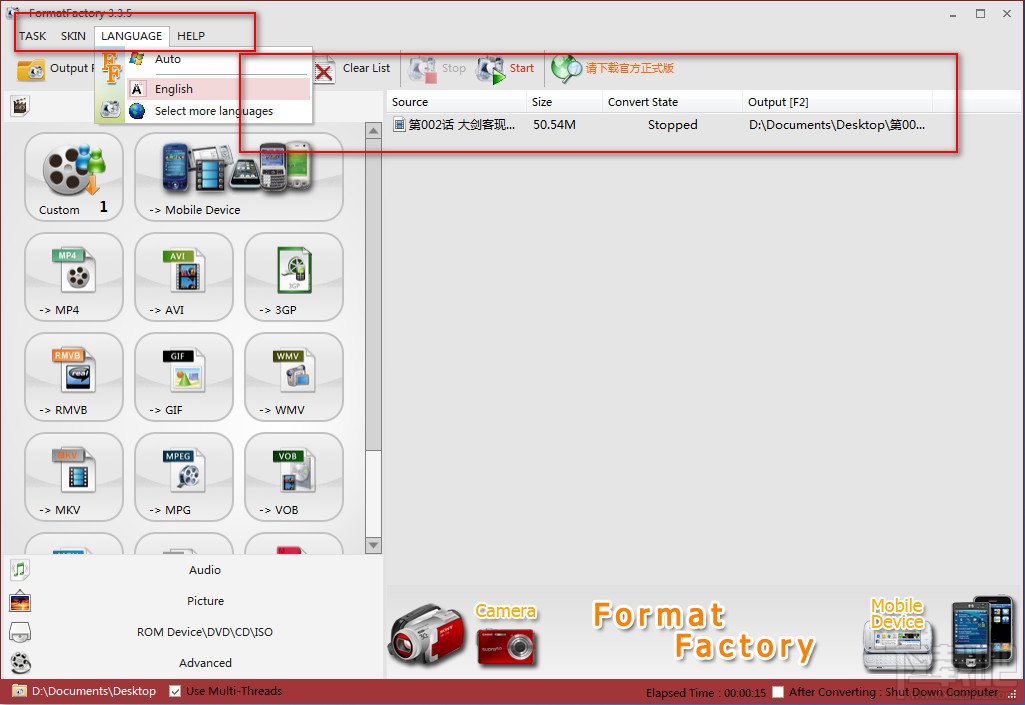
Task: Sort by the Output [F2] column header
Action: pyautogui.click(x=838, y=102)
